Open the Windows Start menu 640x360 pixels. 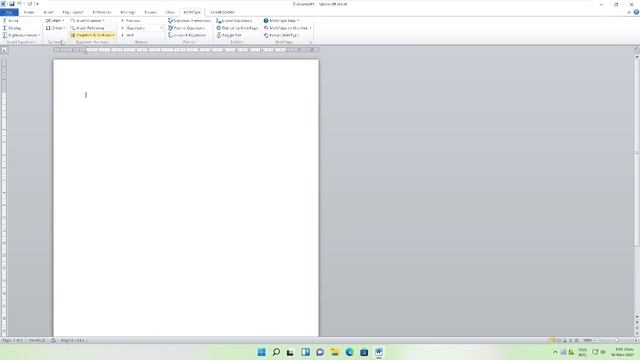(x=262, y=352)
